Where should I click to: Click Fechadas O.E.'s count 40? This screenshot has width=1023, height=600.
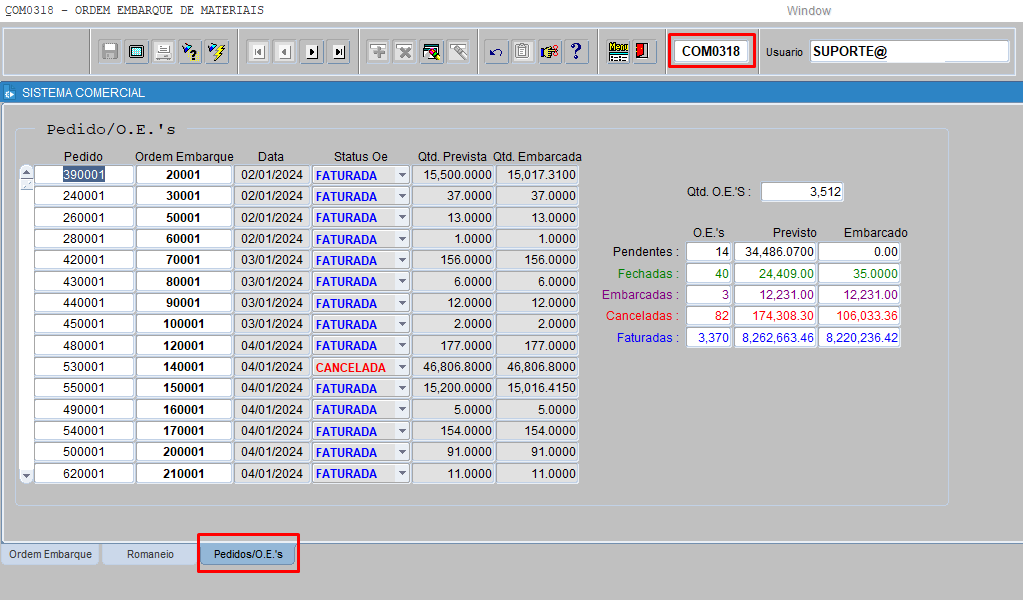pos(709,273)
